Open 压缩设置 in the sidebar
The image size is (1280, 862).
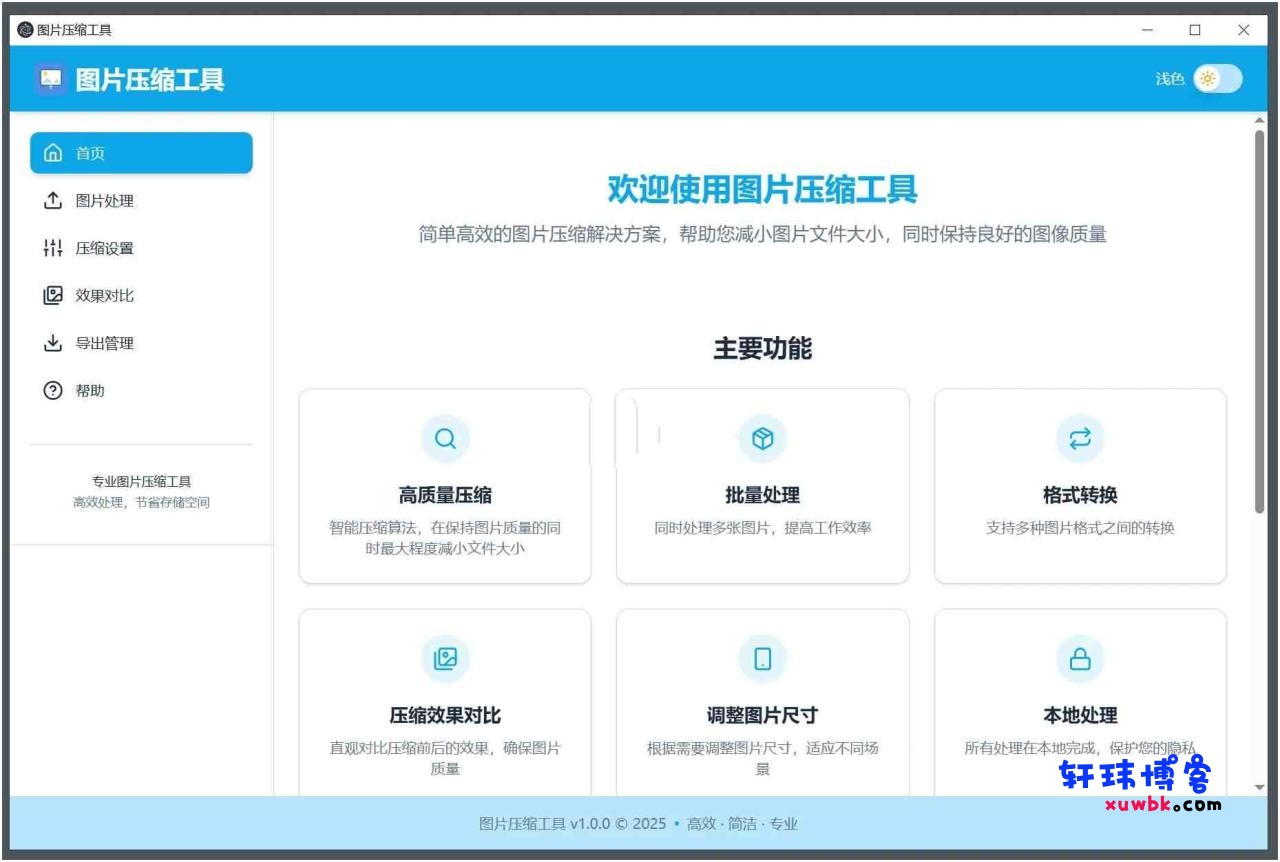[x=141, y=248]
